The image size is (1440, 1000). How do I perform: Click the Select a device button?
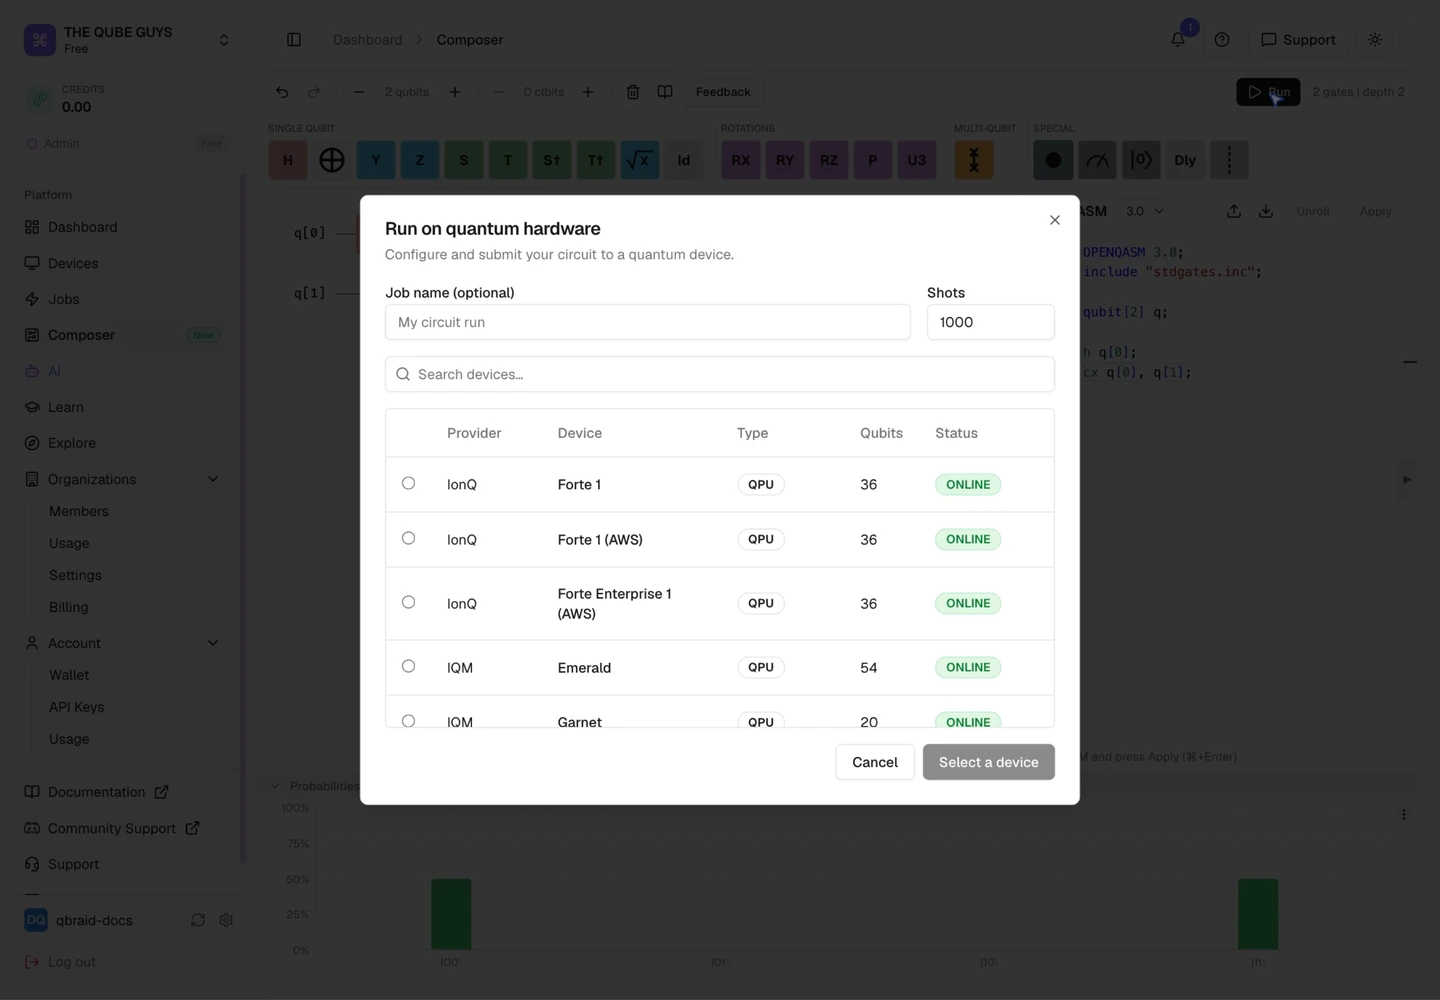[988, 762]
